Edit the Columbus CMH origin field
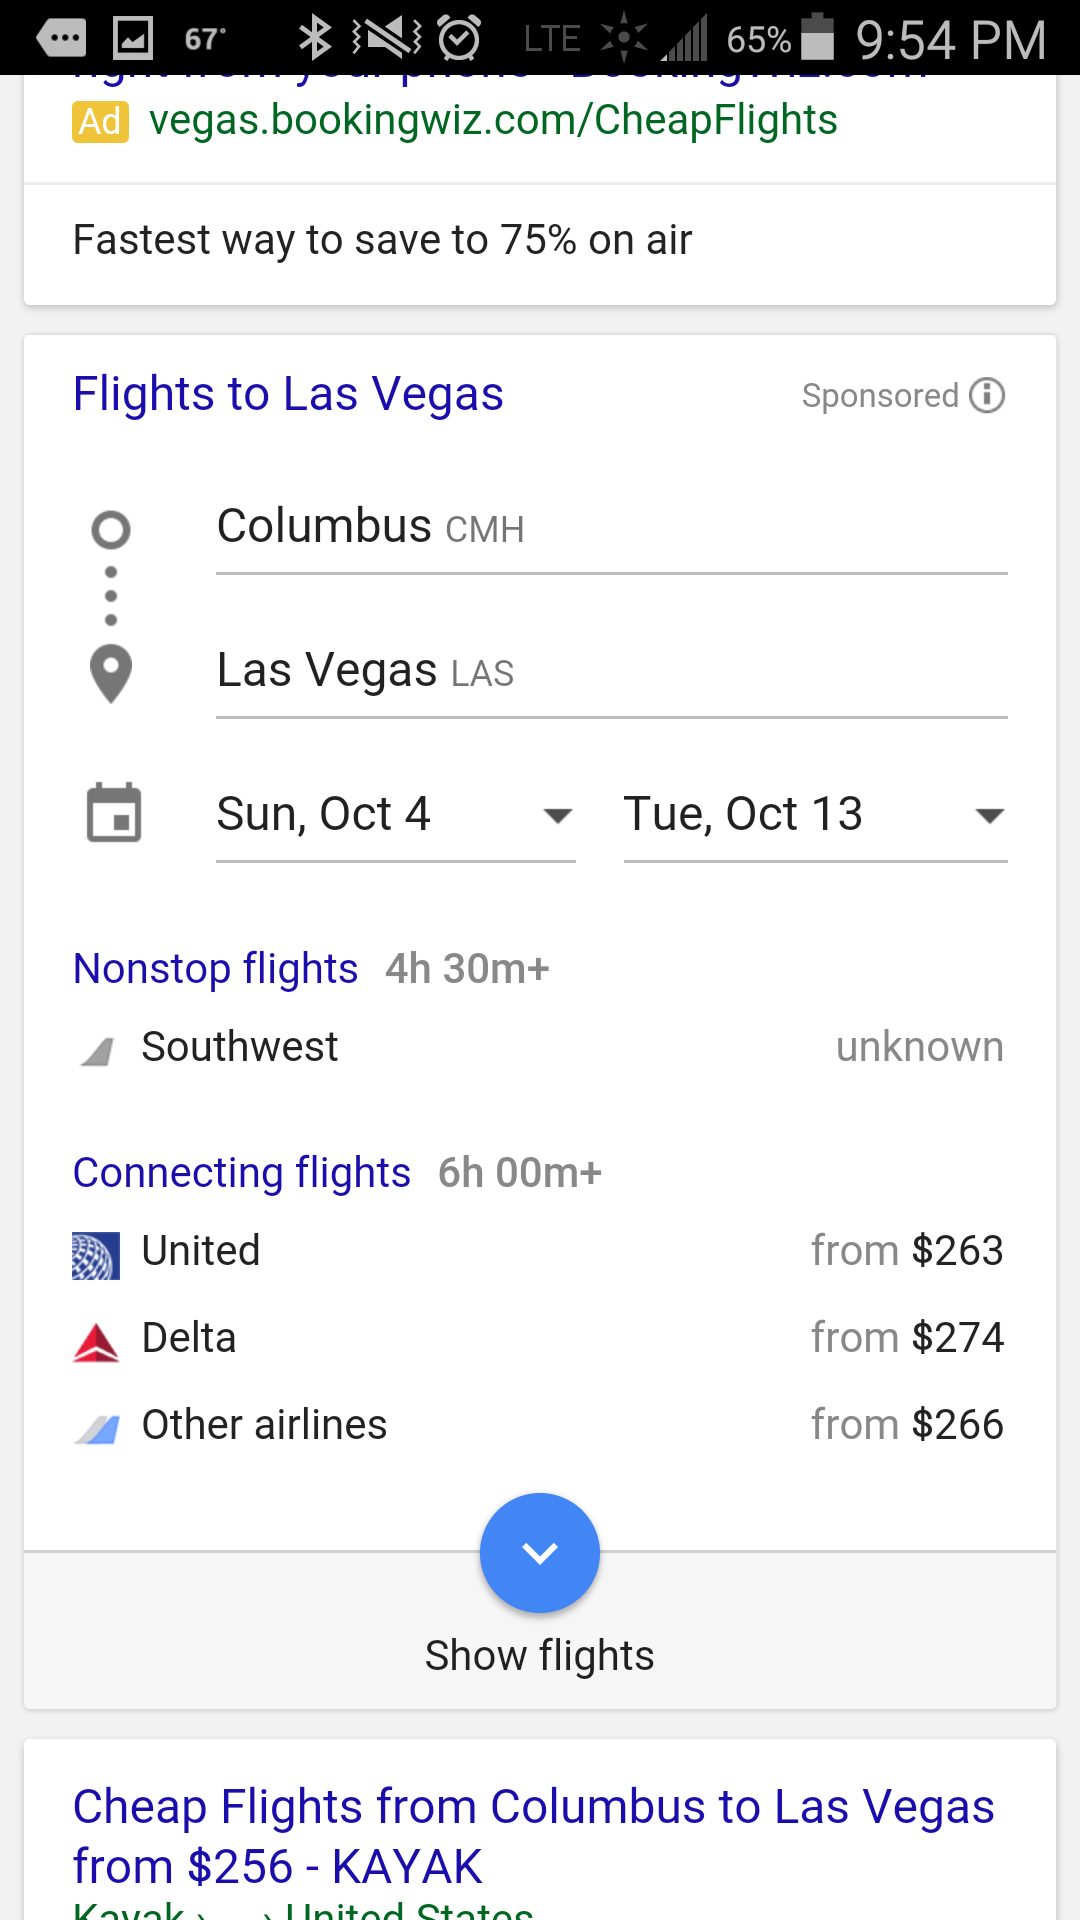This screenshot has height=1920, width=1080. 610,527
